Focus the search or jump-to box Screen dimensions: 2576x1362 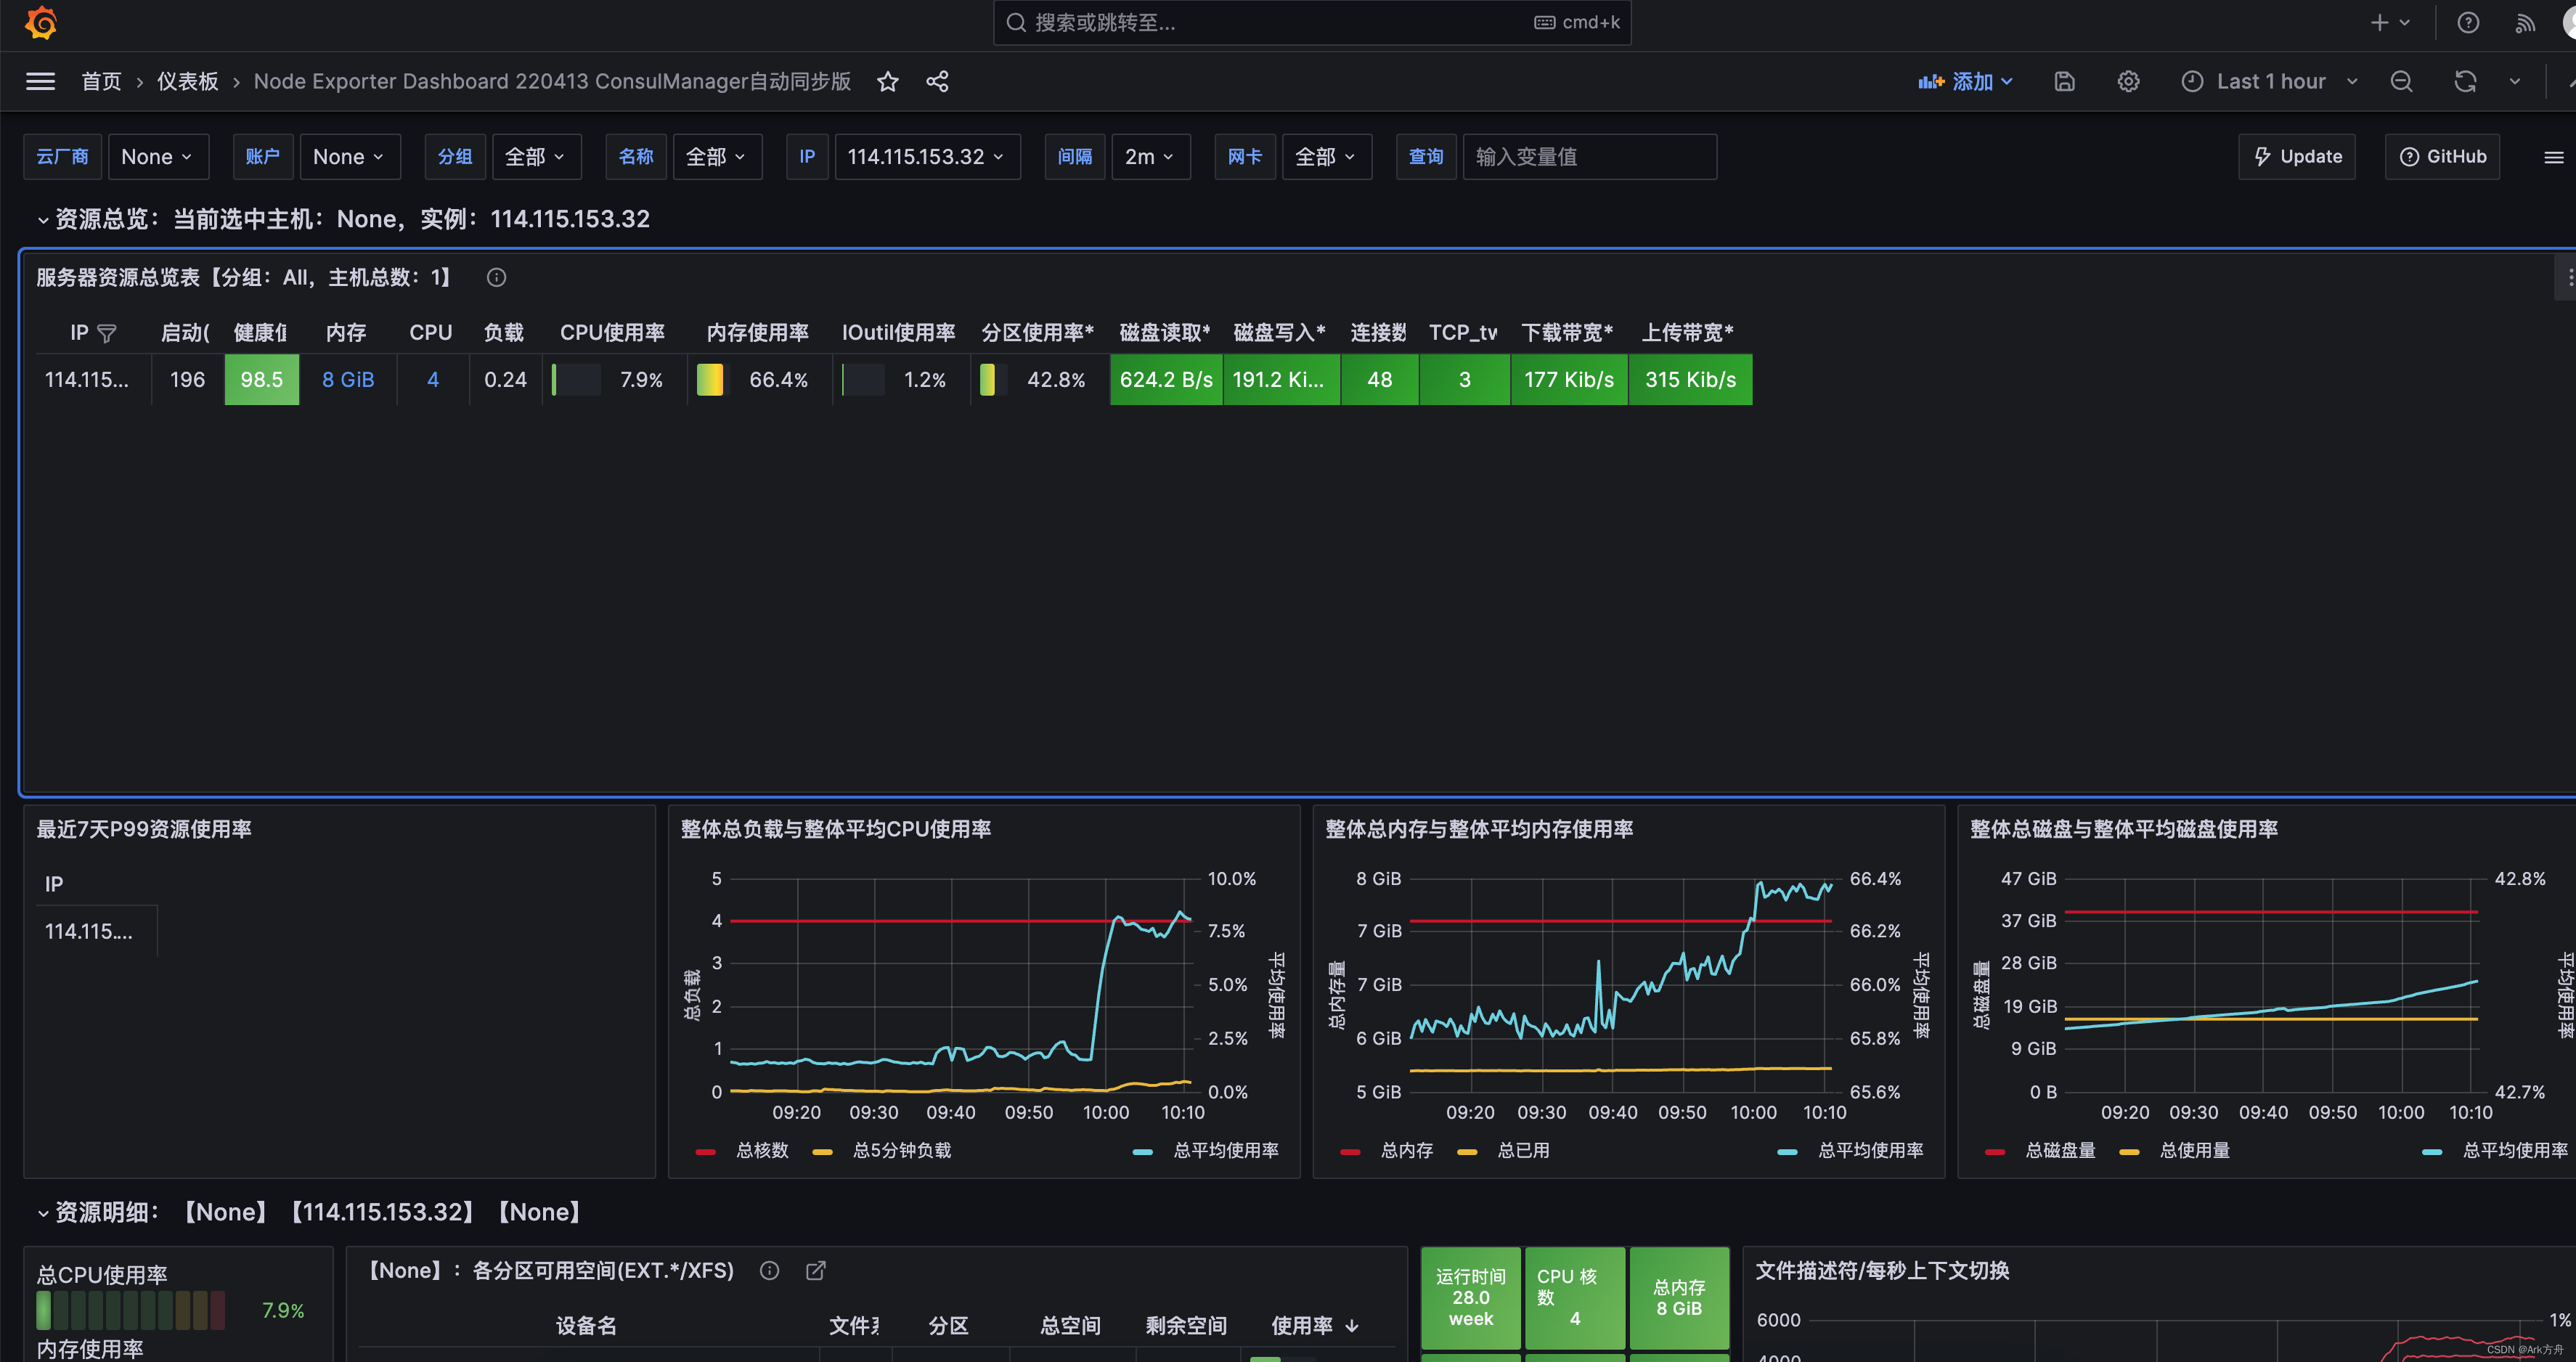[1311, 22]
